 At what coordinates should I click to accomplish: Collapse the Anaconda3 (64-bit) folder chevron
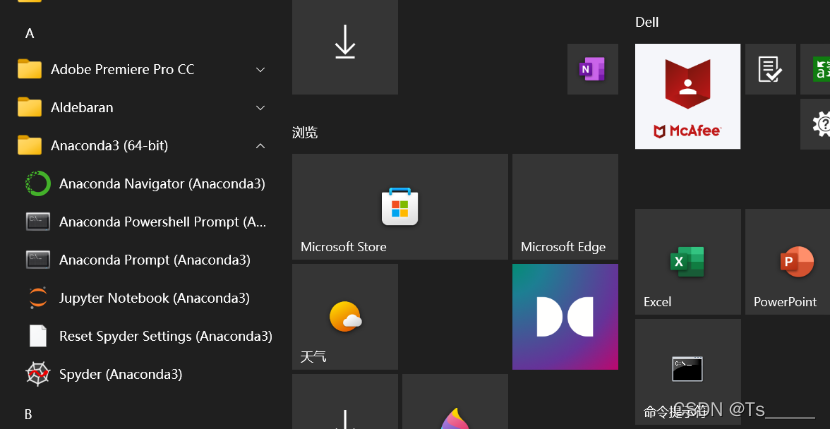coord(260,146)
